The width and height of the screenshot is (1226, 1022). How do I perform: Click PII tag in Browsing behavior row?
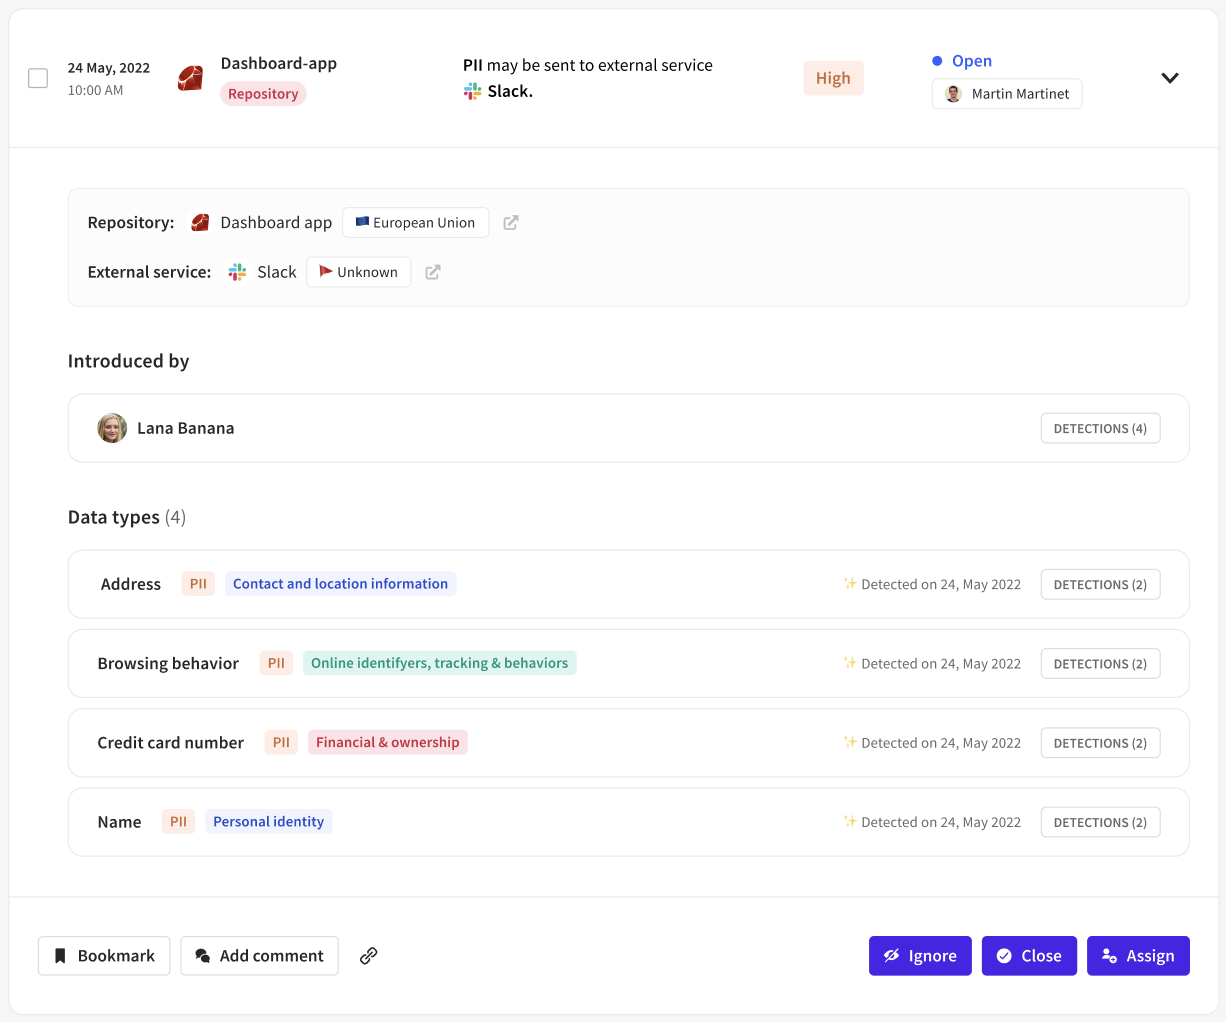point(276,663)
